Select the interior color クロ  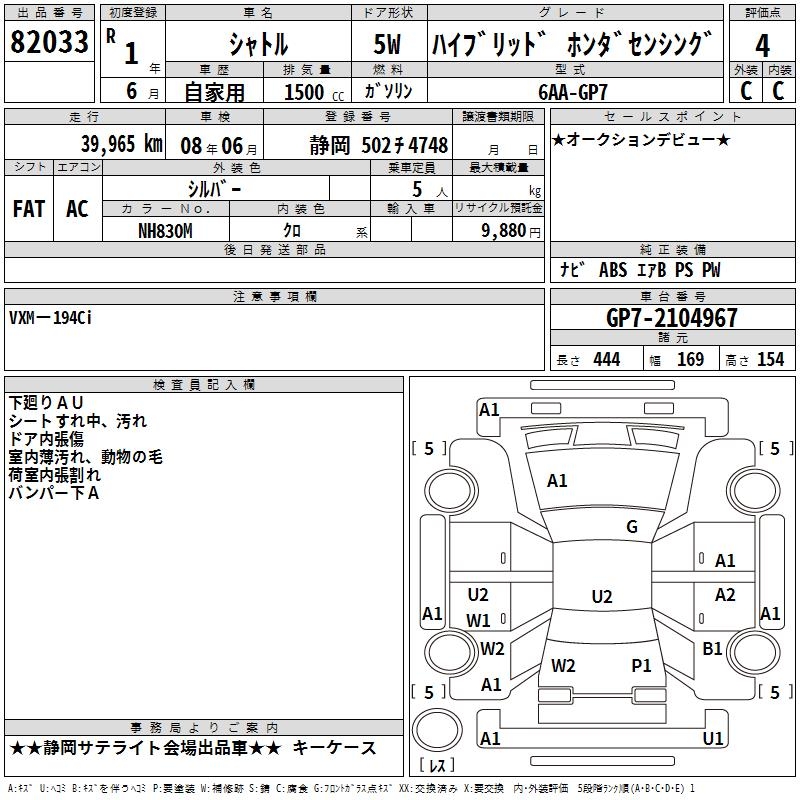pos(292,231)
